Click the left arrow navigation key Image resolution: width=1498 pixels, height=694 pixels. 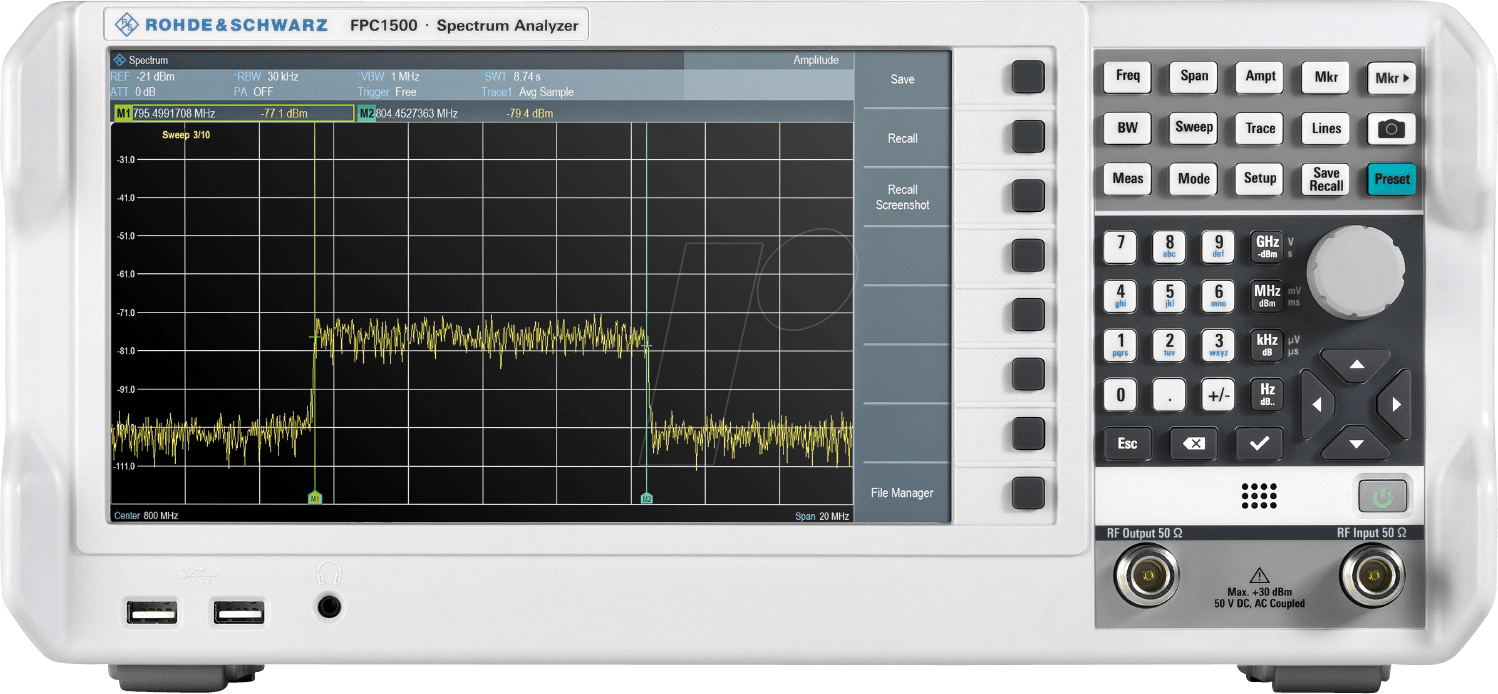(x=1316, y=404)
